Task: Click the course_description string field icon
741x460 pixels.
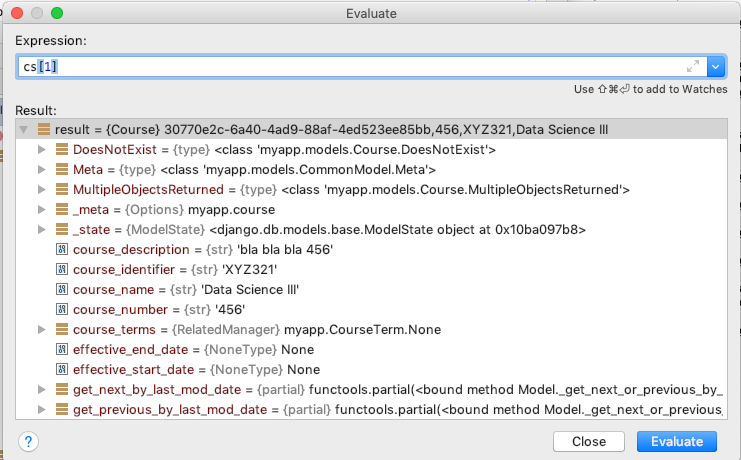Action: tap(62, 249)
